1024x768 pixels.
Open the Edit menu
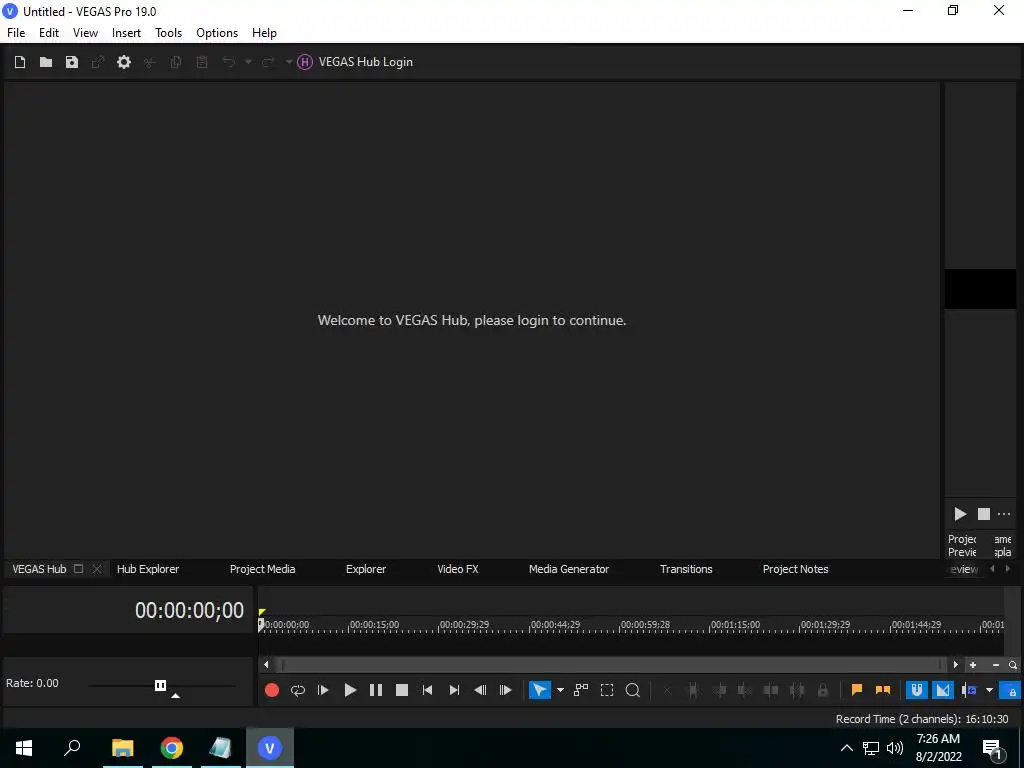(49, 33)
